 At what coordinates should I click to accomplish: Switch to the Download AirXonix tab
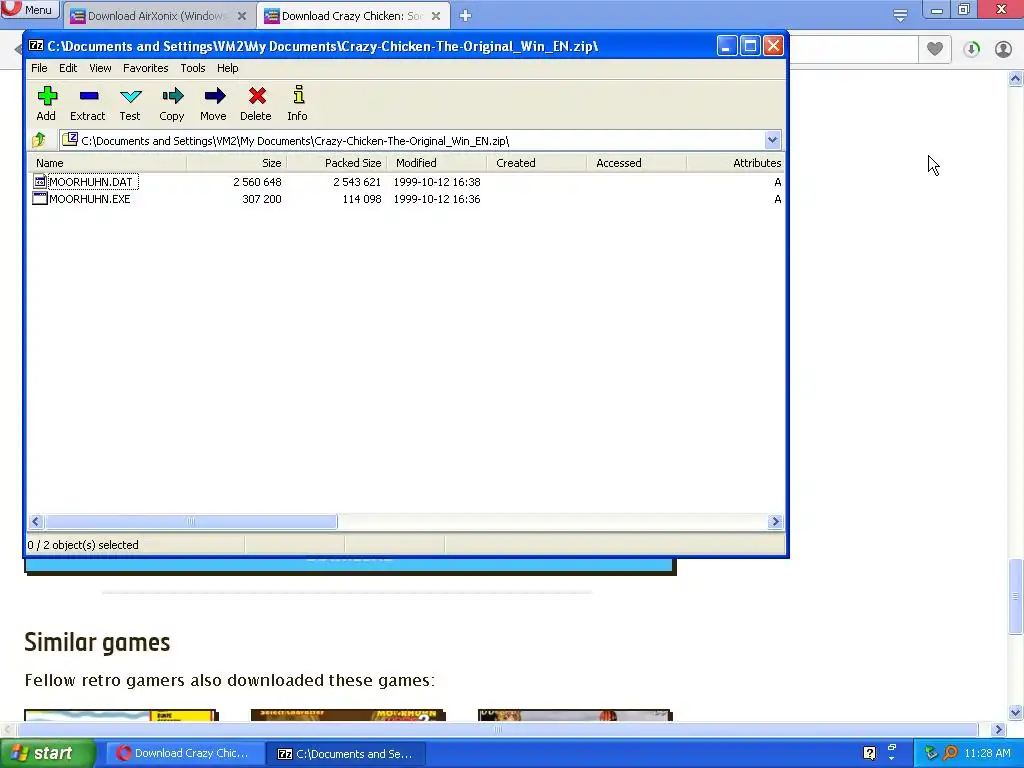[x=159, y=16]
